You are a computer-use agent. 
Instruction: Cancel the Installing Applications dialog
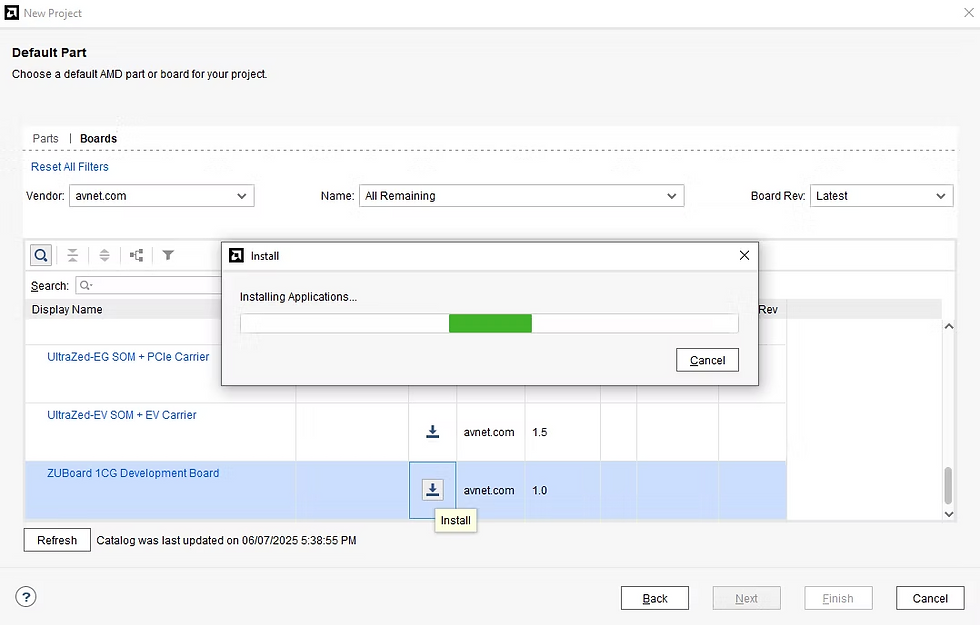point(708,360)
